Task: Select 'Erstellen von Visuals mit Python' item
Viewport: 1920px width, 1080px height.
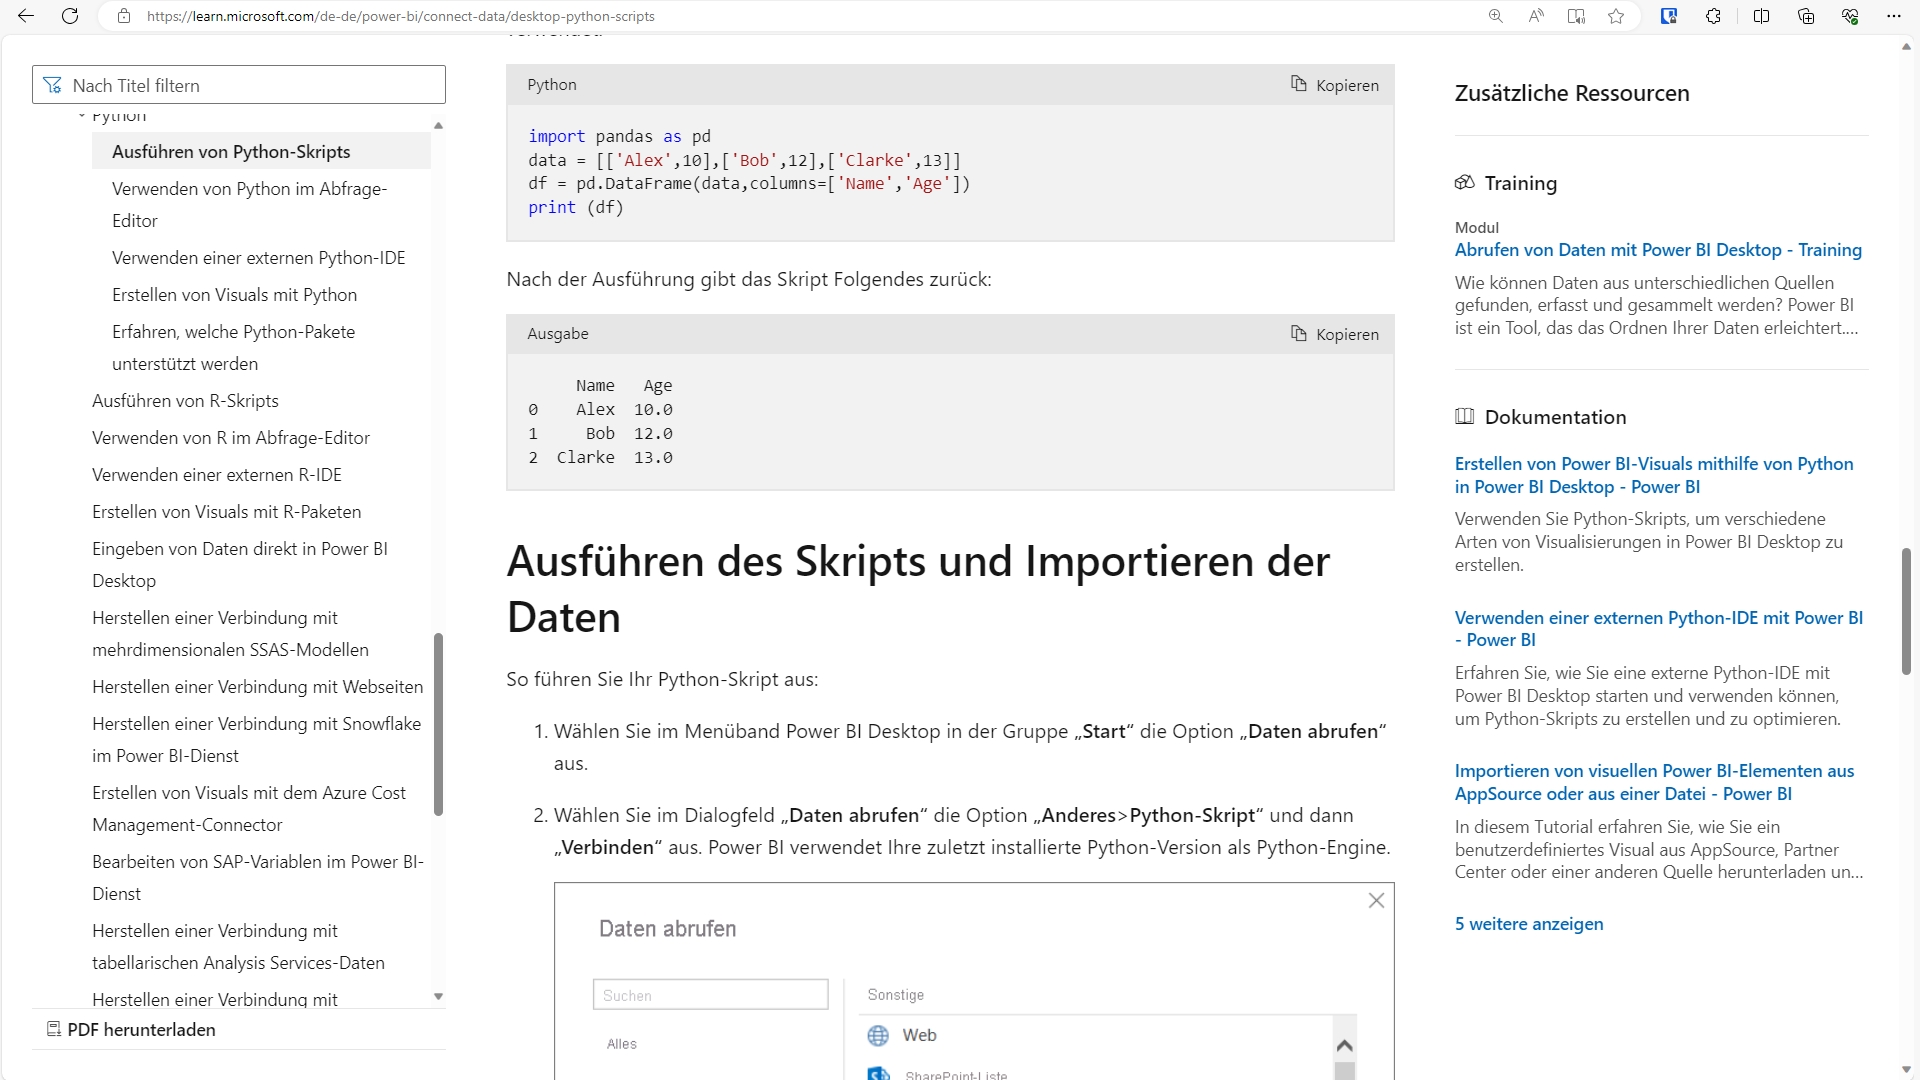Action: tap(234, 295)
